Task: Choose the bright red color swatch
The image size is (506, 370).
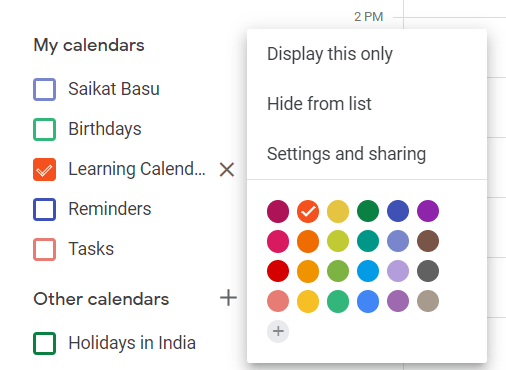Action: (278, 271)
